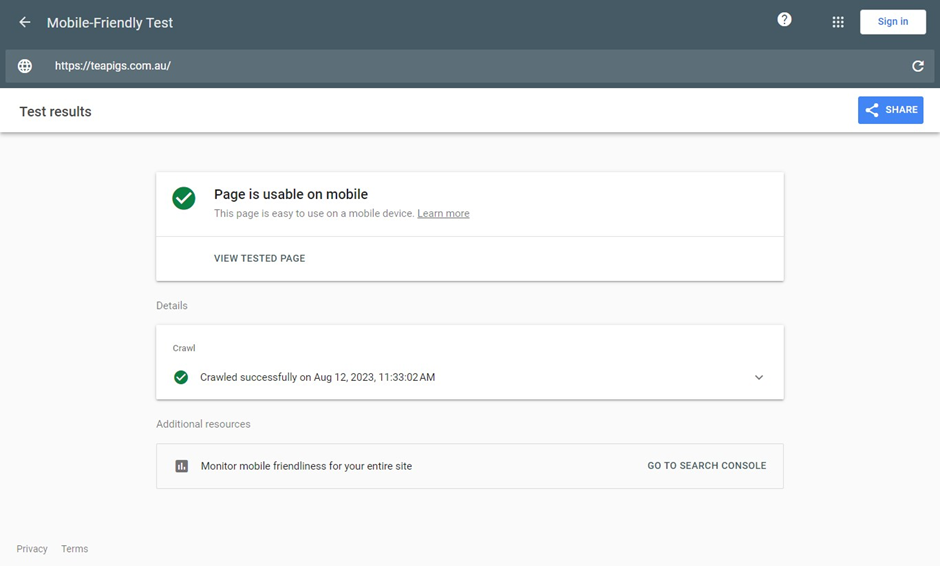
Task: Click the back arrow icon
Action: click(x=25, y=22)
